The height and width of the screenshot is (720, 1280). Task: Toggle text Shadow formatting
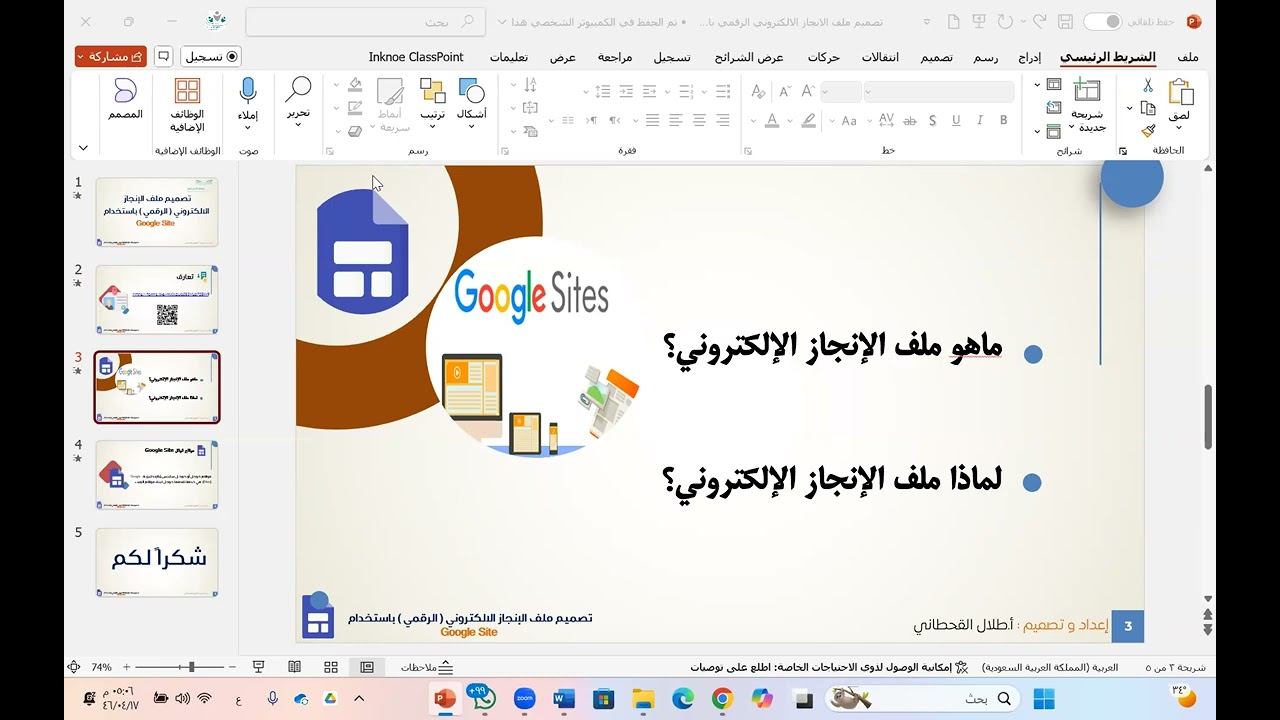click(933, 120)
